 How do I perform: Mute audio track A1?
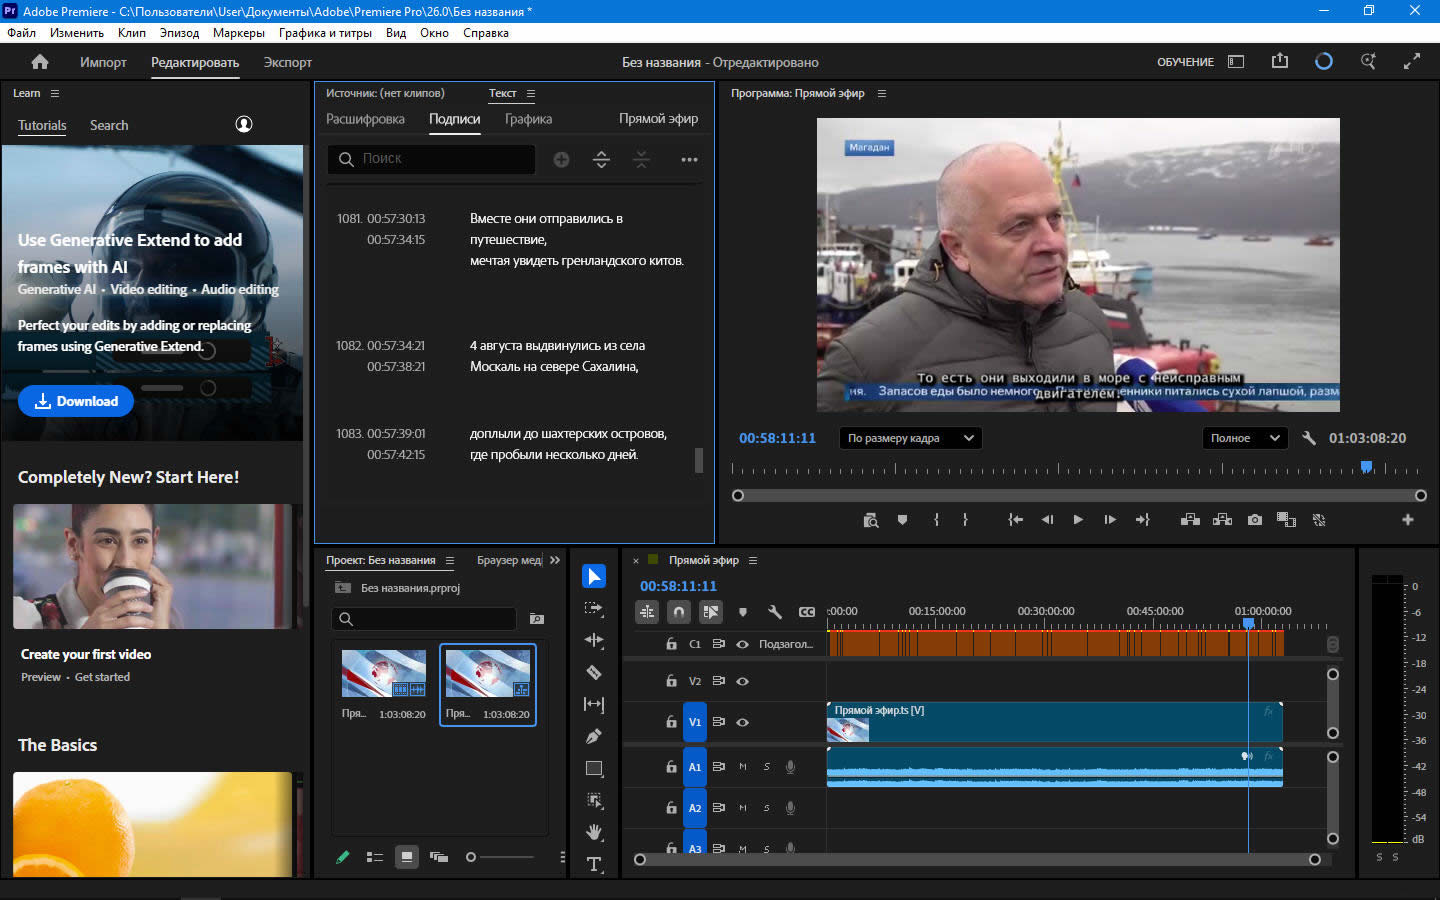coord(742,767)
